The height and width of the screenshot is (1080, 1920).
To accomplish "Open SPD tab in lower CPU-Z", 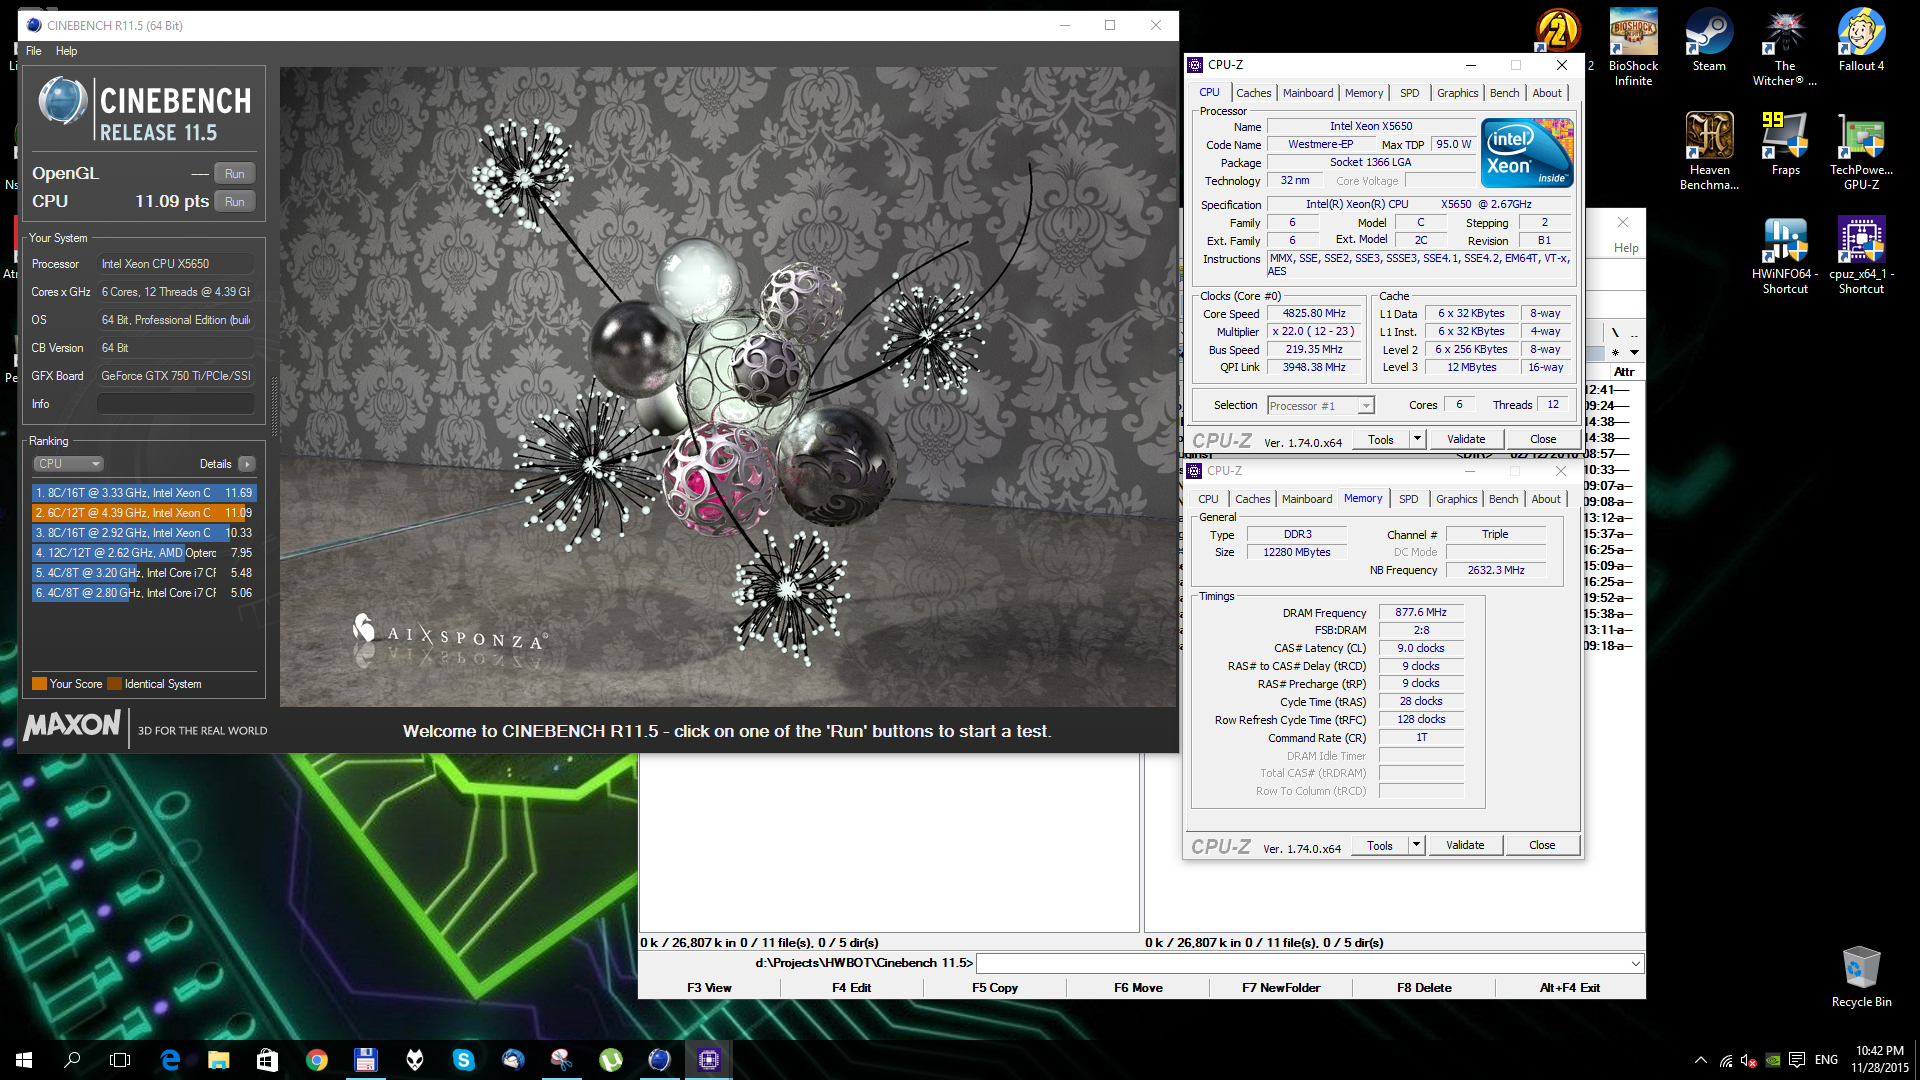I will click(x=1408, y=499).
